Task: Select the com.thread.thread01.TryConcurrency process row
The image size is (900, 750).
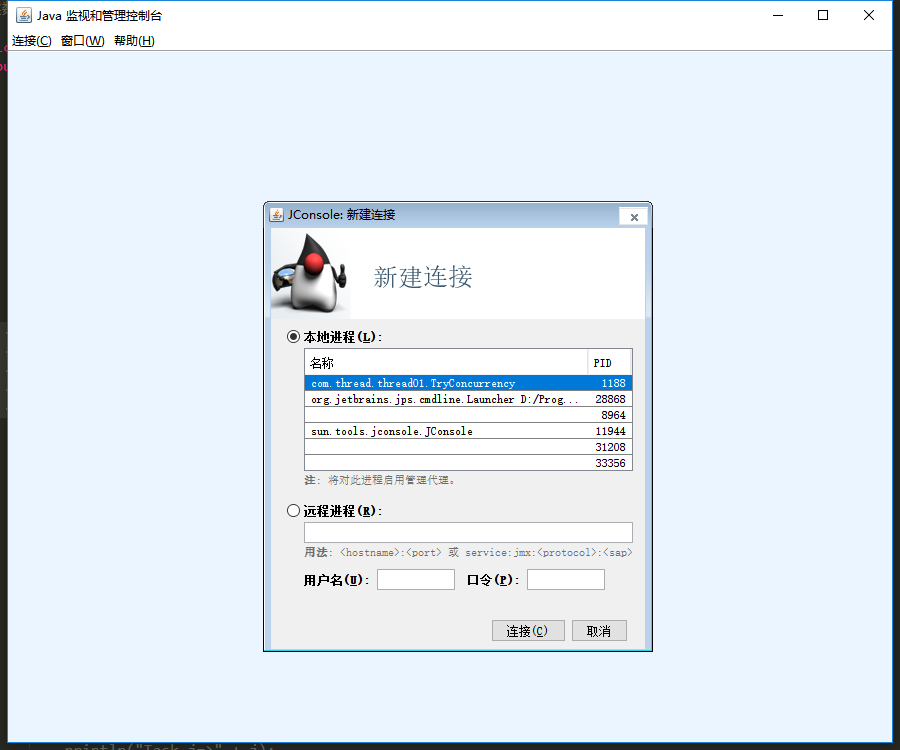Action: click(468, 383)
